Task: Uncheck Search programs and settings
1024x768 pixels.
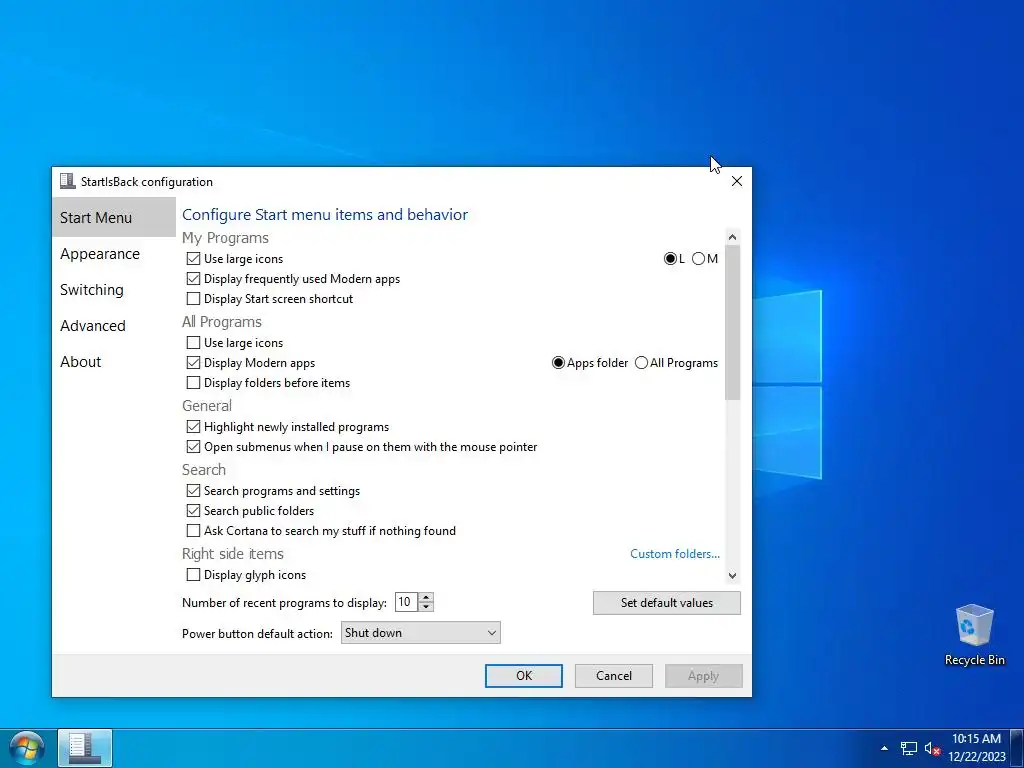Action: 193,490
